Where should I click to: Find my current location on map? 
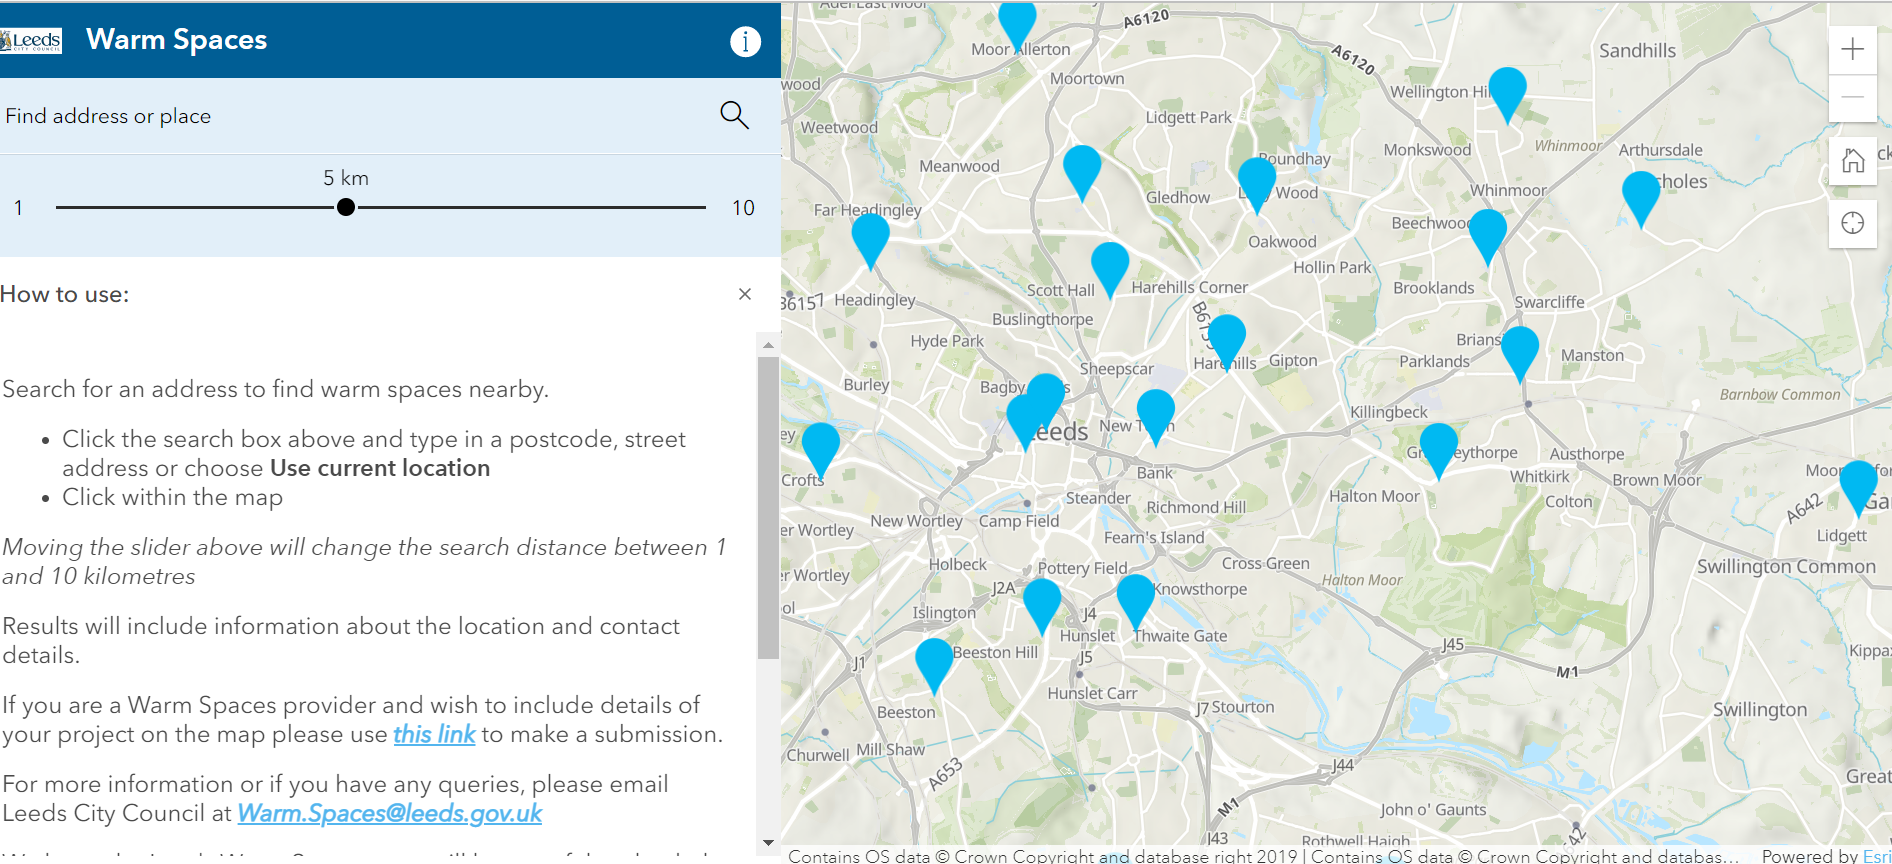click(x=1852, y=223)
